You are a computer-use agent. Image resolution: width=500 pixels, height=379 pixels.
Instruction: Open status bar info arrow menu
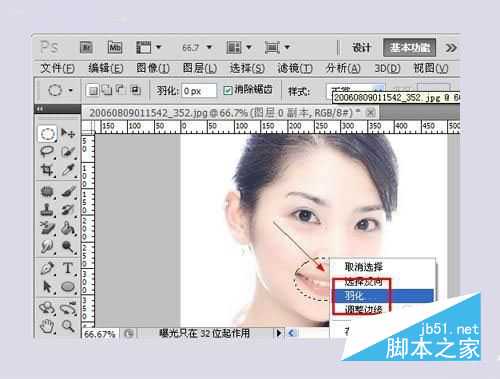pos(279,333)
